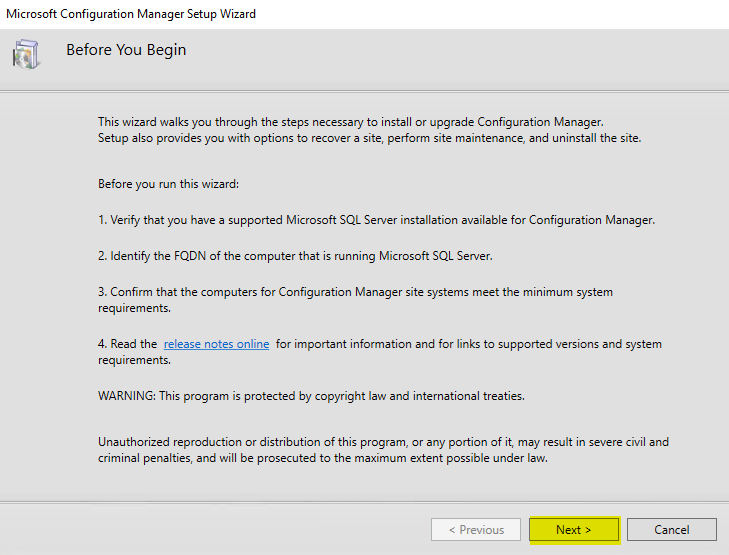This screenshot has height=555, width=729.
Task: Click step 3 about minimum system requirements
Action: point(355,292)
